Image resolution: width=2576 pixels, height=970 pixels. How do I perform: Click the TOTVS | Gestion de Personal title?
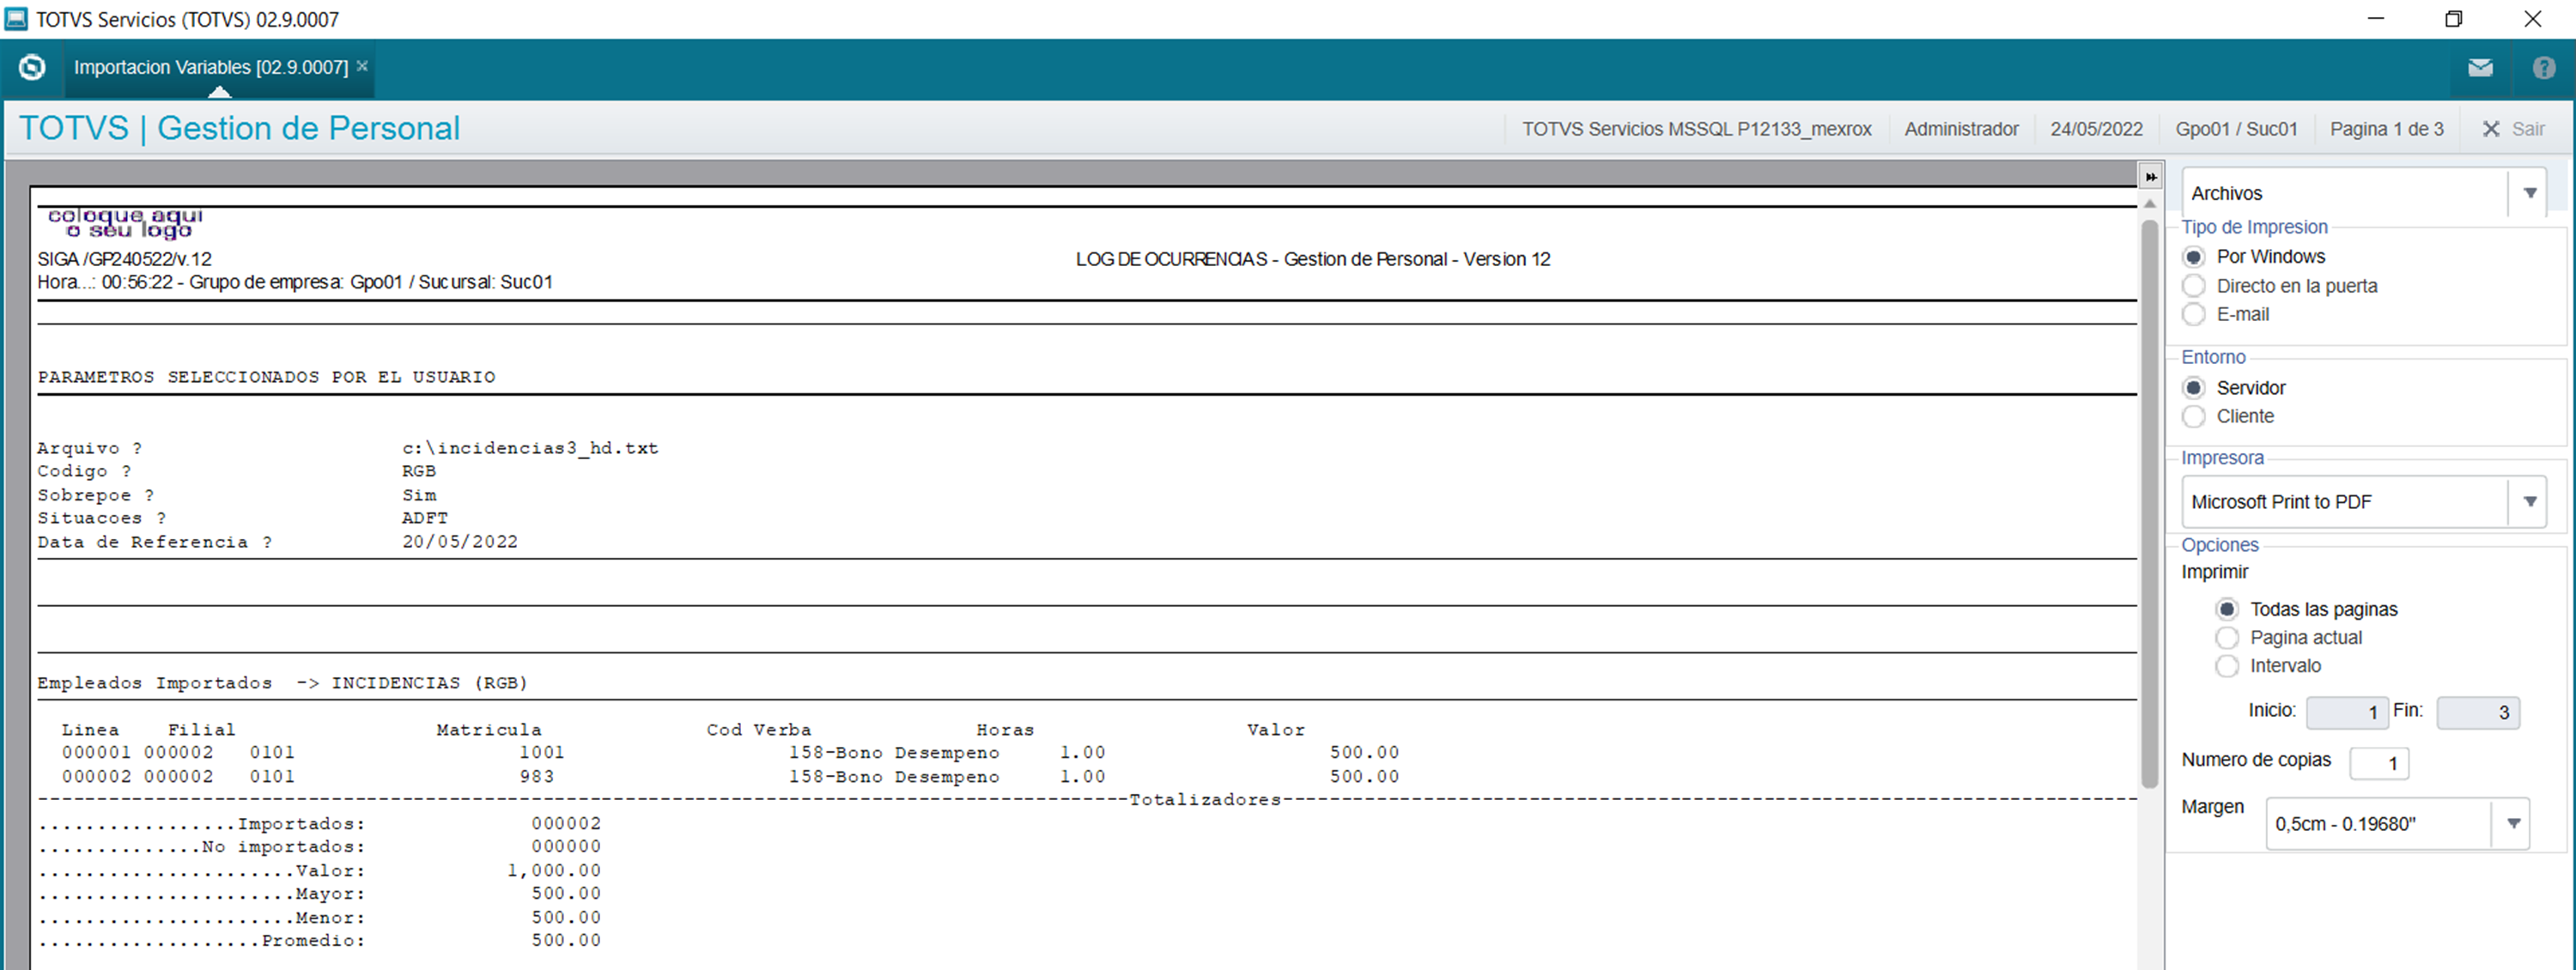[x=240, y=128]
